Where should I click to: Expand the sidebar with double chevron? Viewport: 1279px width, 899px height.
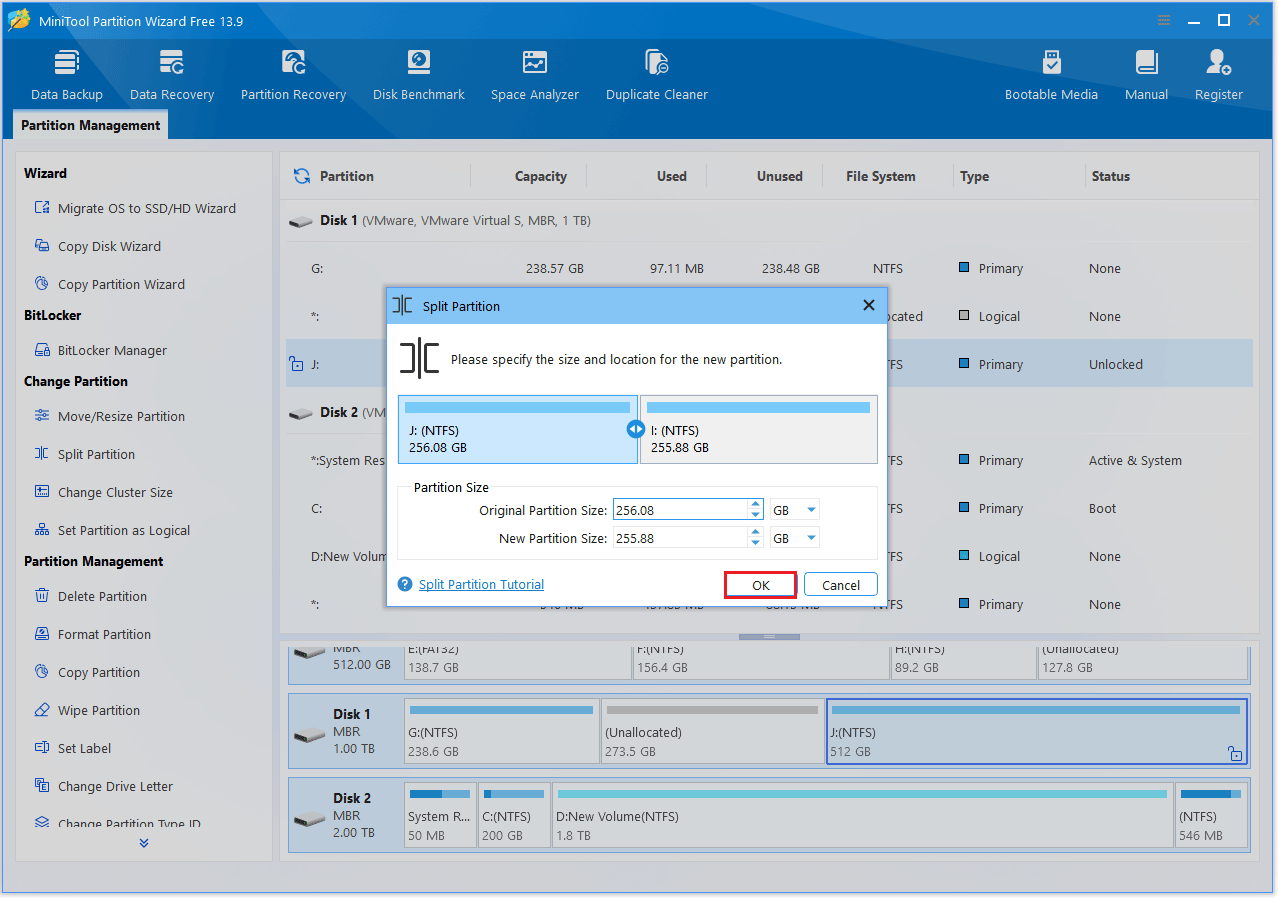[x=144, y=843]
